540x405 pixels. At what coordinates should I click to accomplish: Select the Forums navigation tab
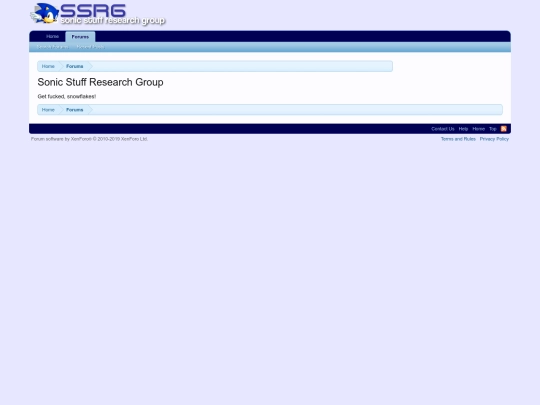point(80,37)
